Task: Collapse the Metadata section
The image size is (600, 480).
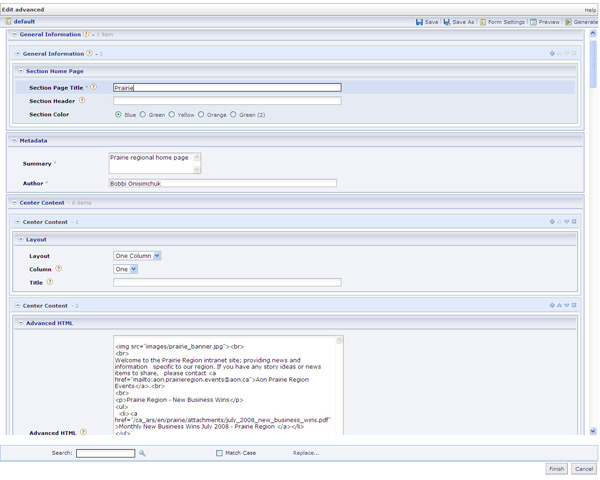Action: [x=14, y=141]
